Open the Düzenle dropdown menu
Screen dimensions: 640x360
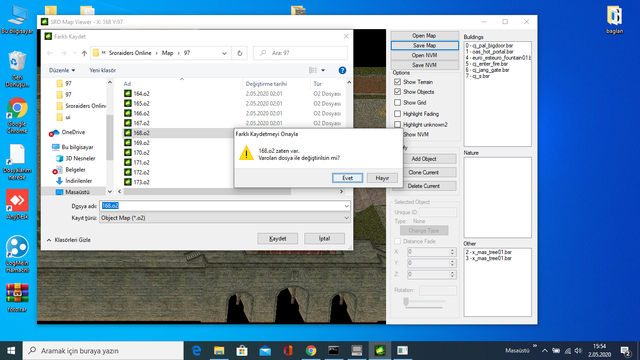click(x=62, y=70)
